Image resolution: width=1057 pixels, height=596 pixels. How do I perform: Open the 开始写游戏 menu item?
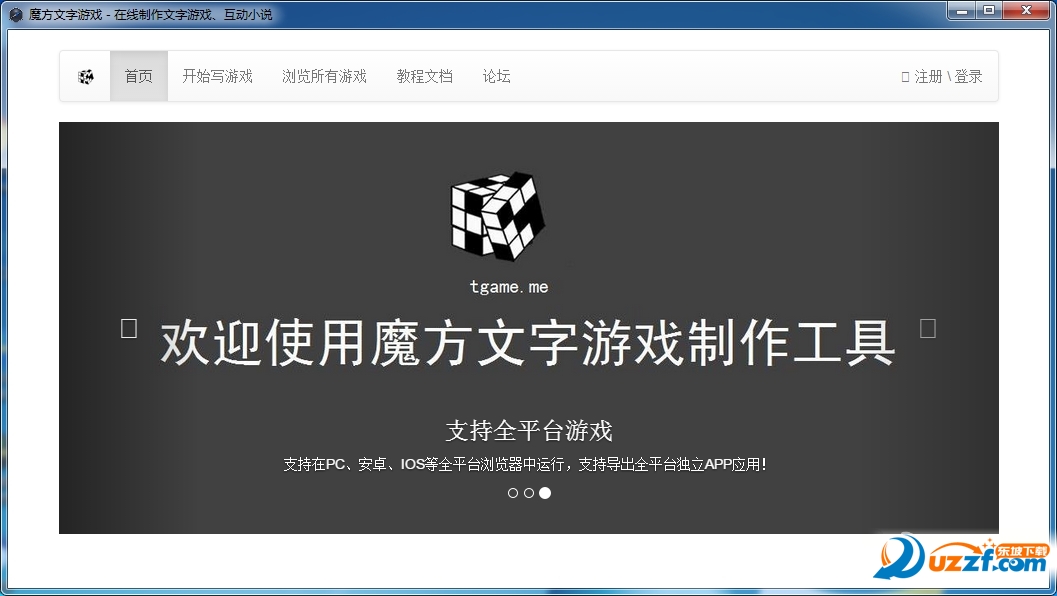point(217,76)
